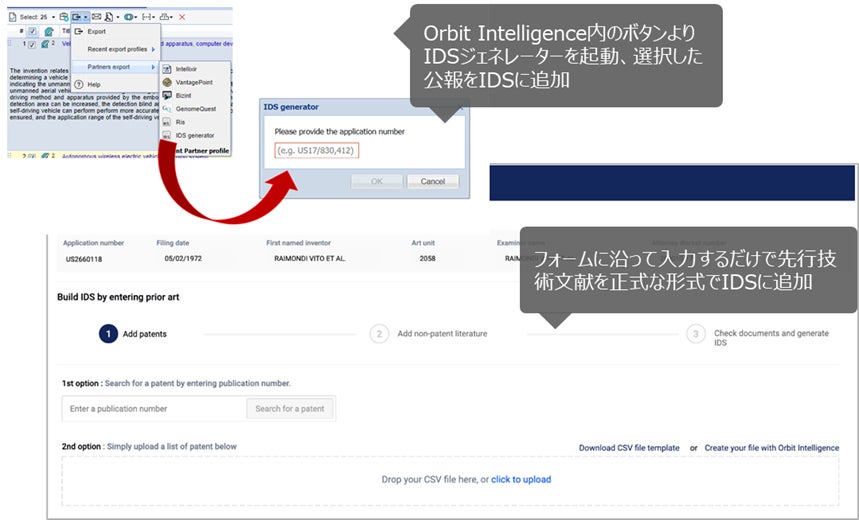Image resolution: width=859 pixels, height=520 pixels.
Task: Click the art unit value 2058
Action: click(427, 259)
